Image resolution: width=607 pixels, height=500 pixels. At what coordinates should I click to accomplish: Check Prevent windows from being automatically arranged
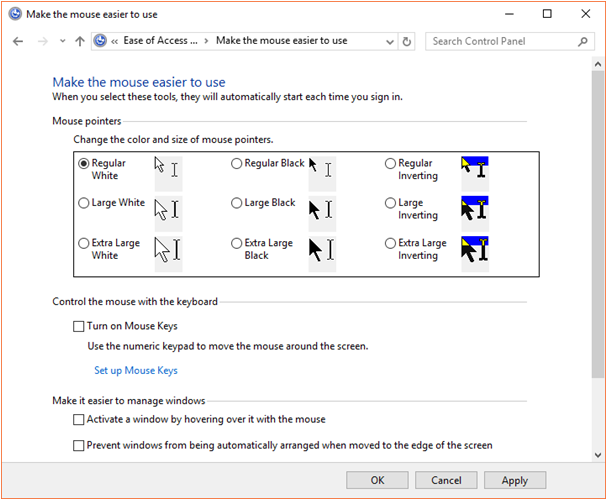click(x=79, y=446)
